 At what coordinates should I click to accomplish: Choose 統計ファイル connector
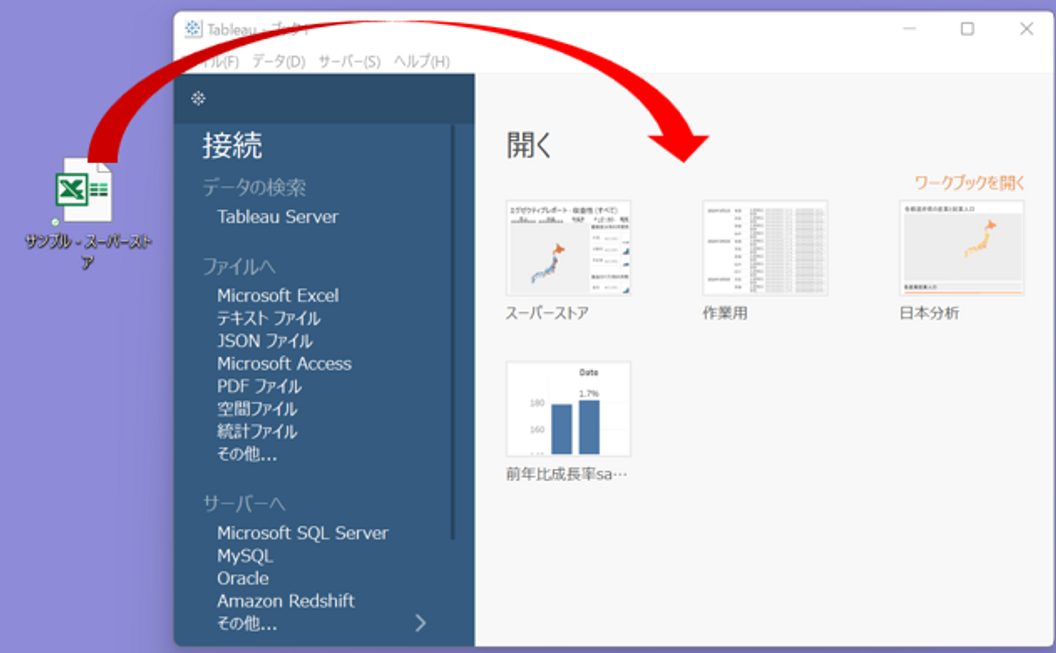click(x=257, y=432)
